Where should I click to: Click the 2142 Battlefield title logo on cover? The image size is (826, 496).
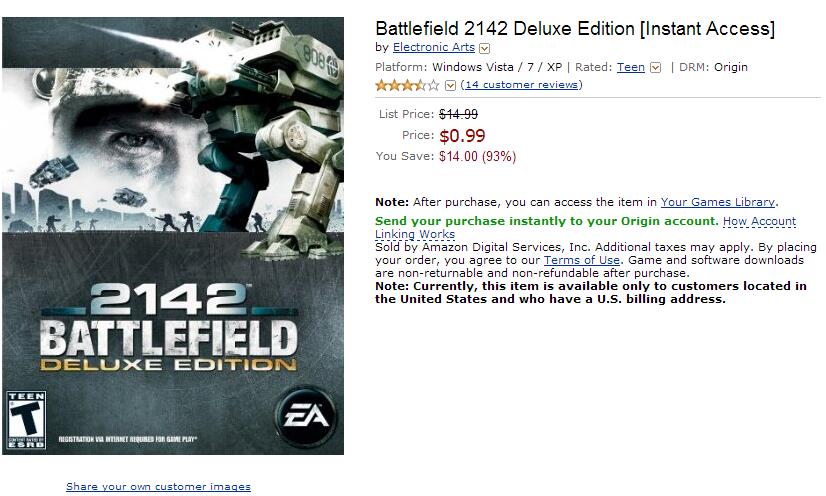tap(169, 327)
